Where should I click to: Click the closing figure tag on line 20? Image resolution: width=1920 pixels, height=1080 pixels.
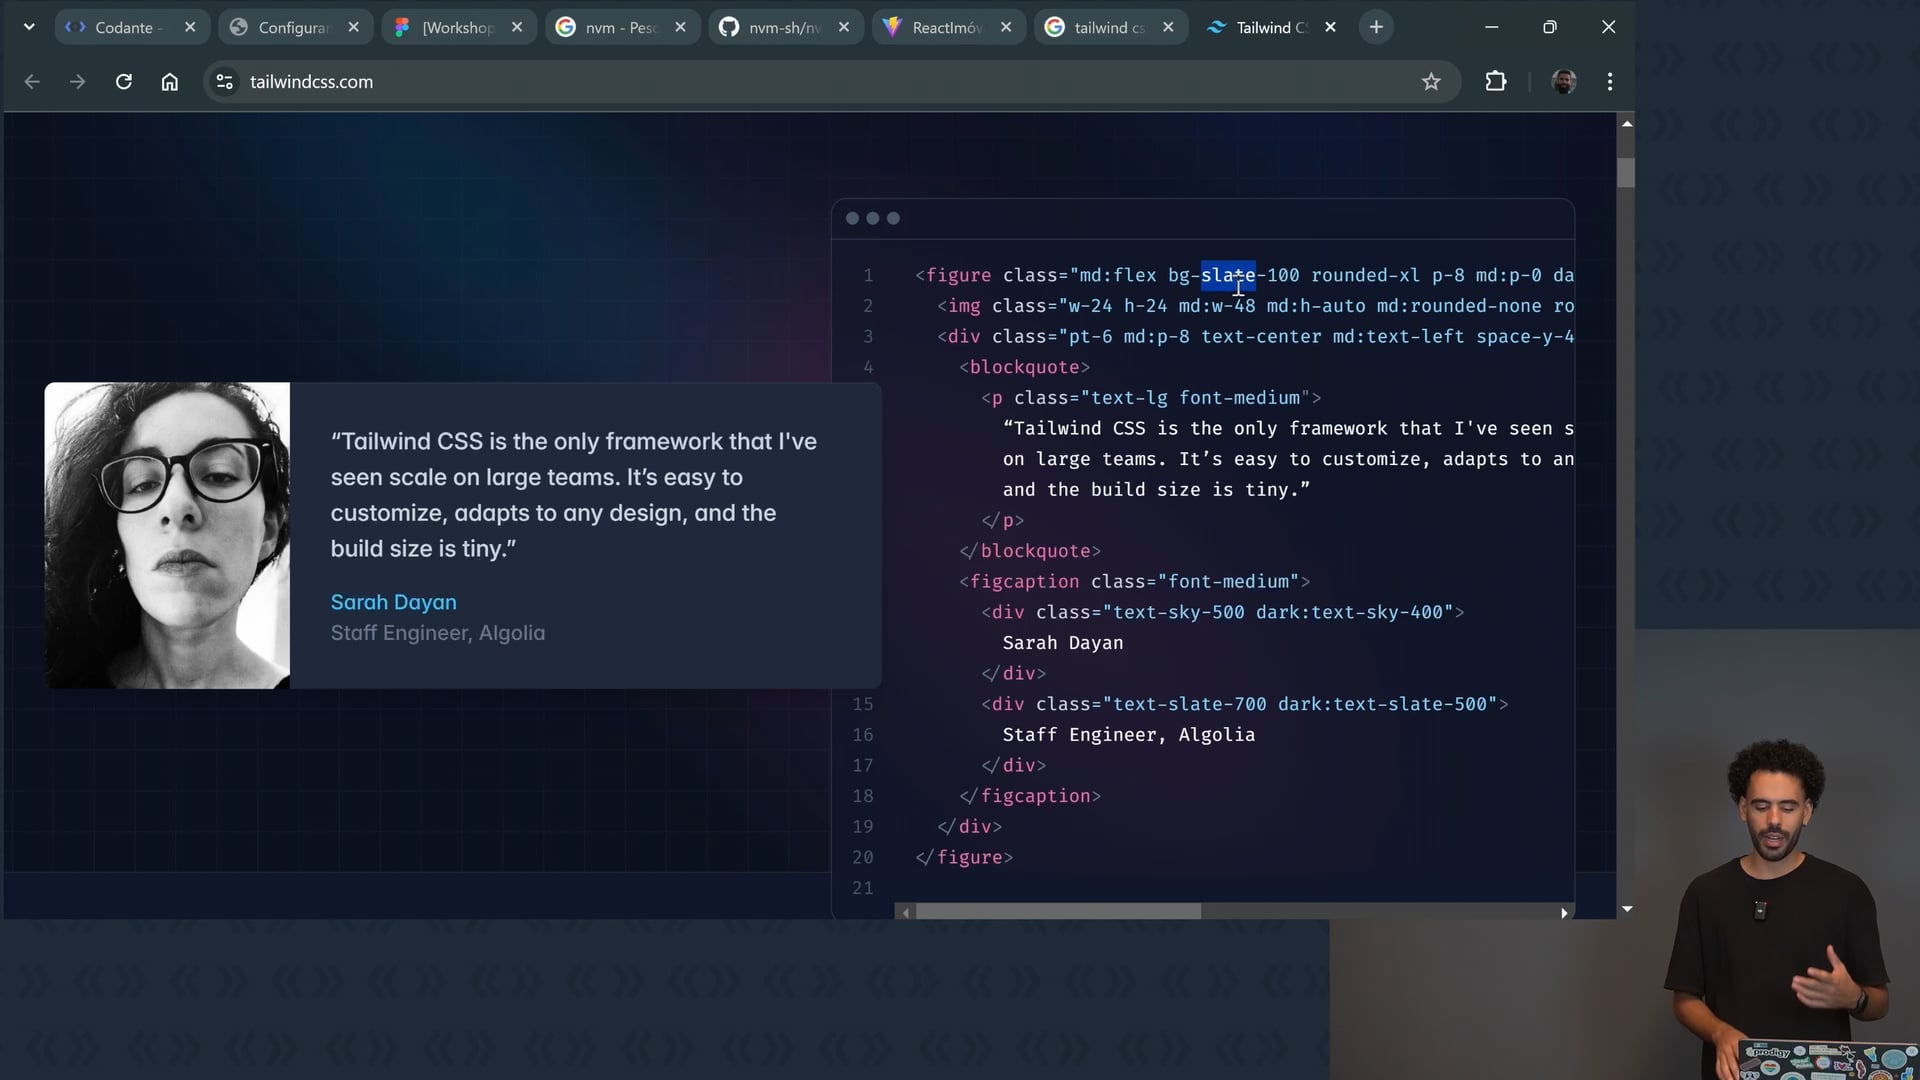pyautogui.click(x=964, y=857)
